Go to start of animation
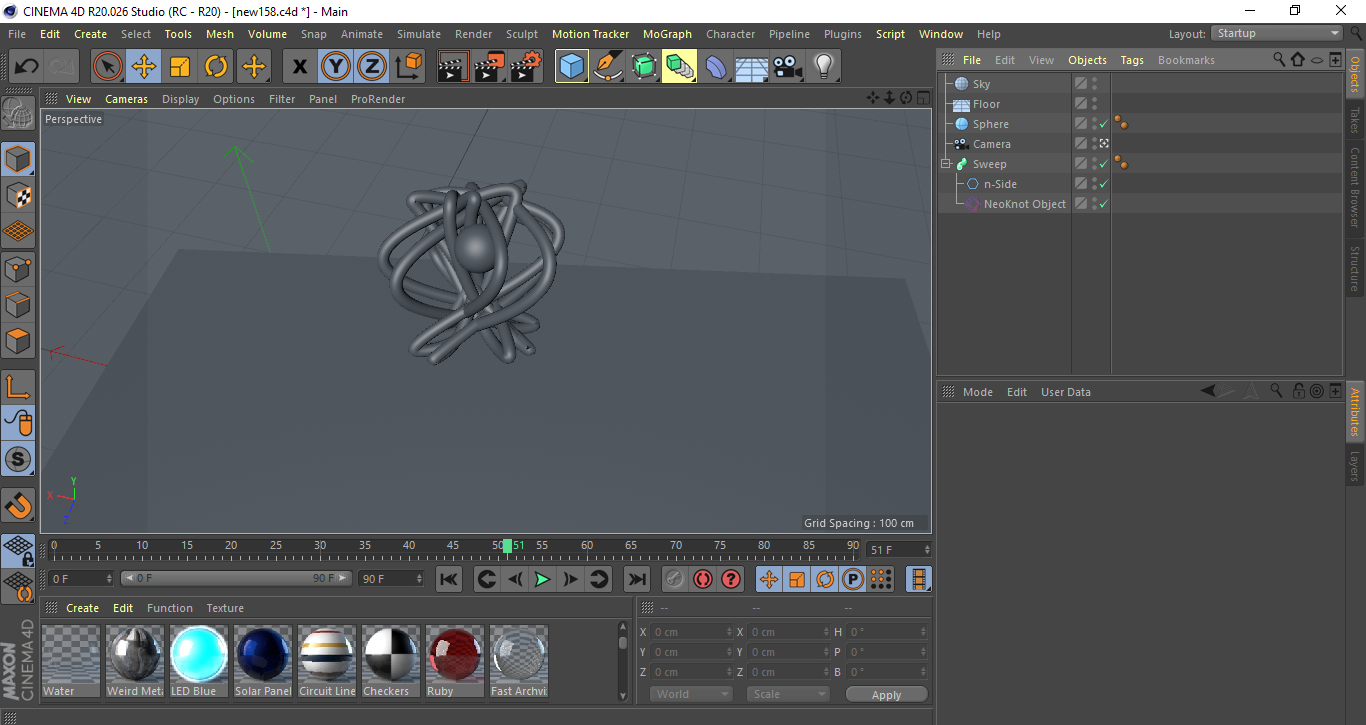 tap(449, 579)
